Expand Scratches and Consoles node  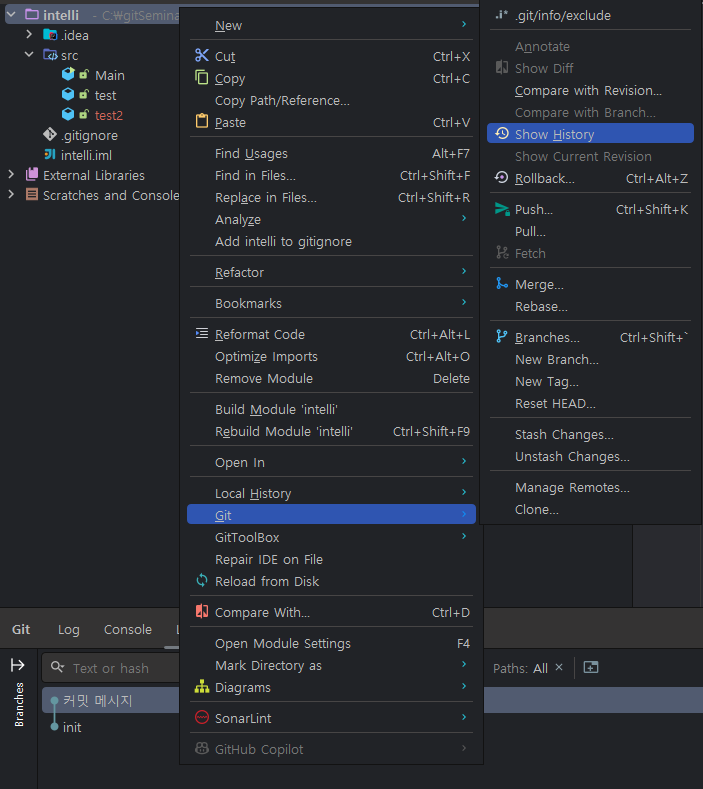click(x=11, y=194)
